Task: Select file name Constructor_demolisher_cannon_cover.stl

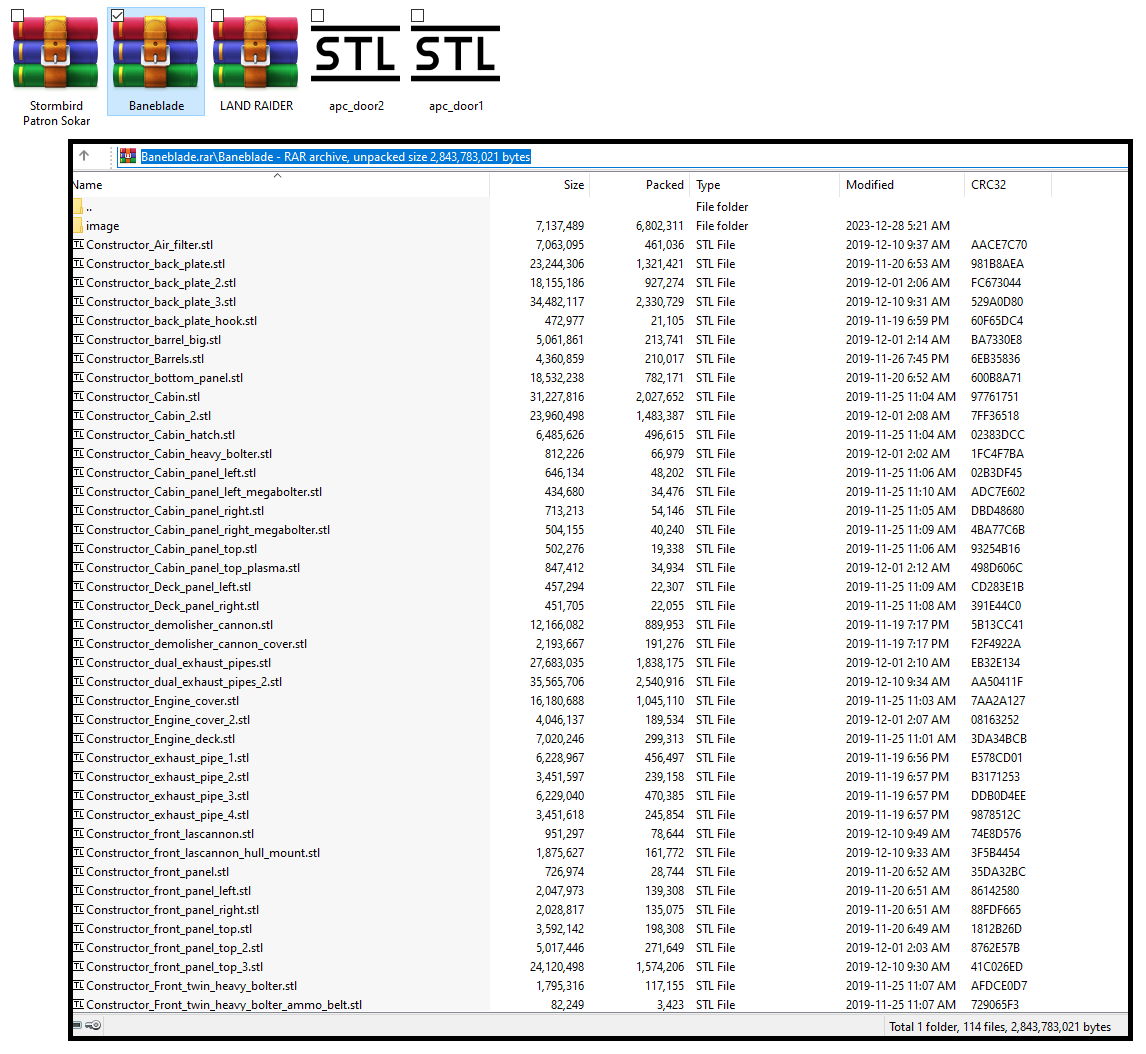Action: pyautogui.click(x=197, y=644)
